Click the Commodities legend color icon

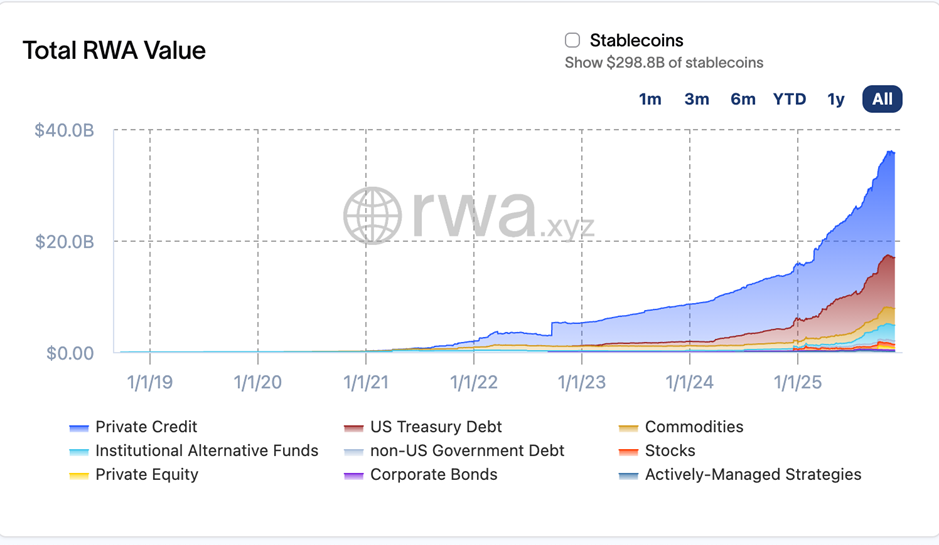point(629,428)
